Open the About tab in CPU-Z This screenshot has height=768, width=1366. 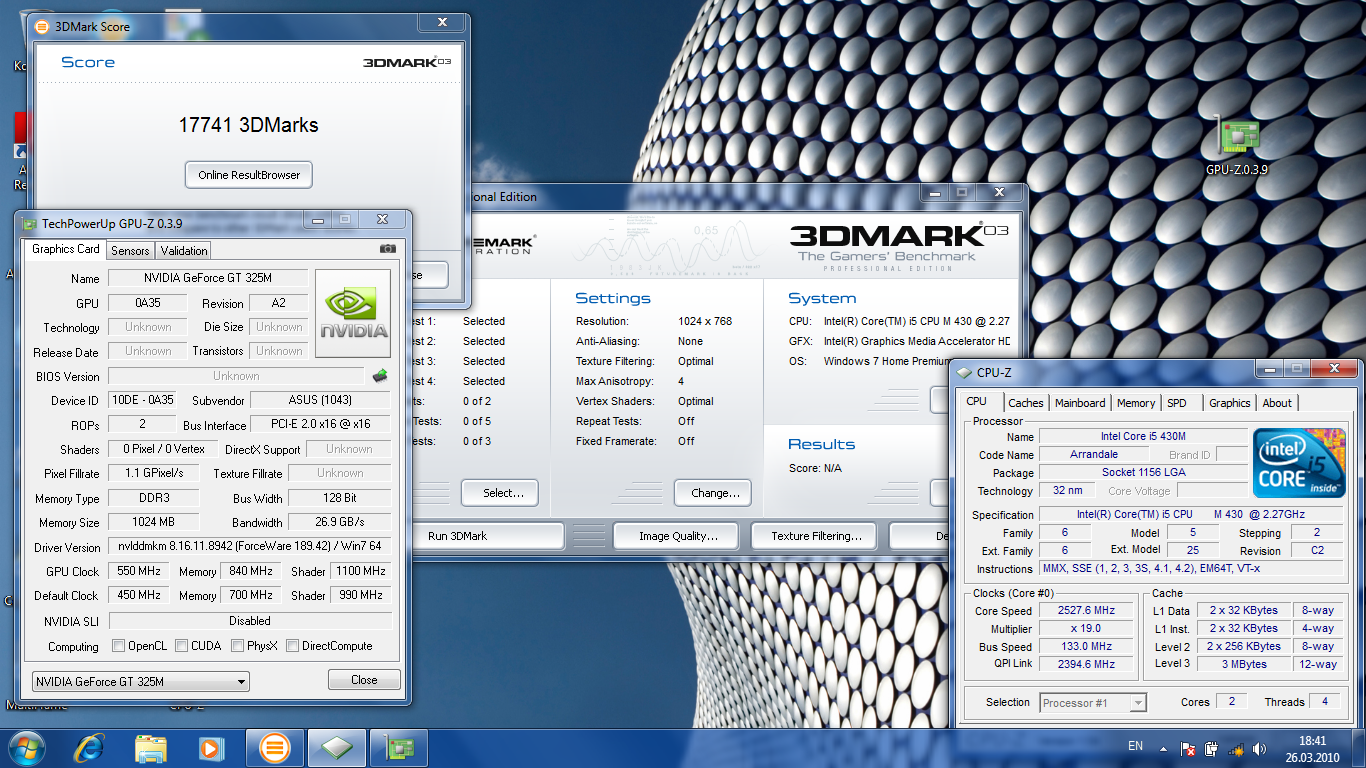click(1277, 403)
